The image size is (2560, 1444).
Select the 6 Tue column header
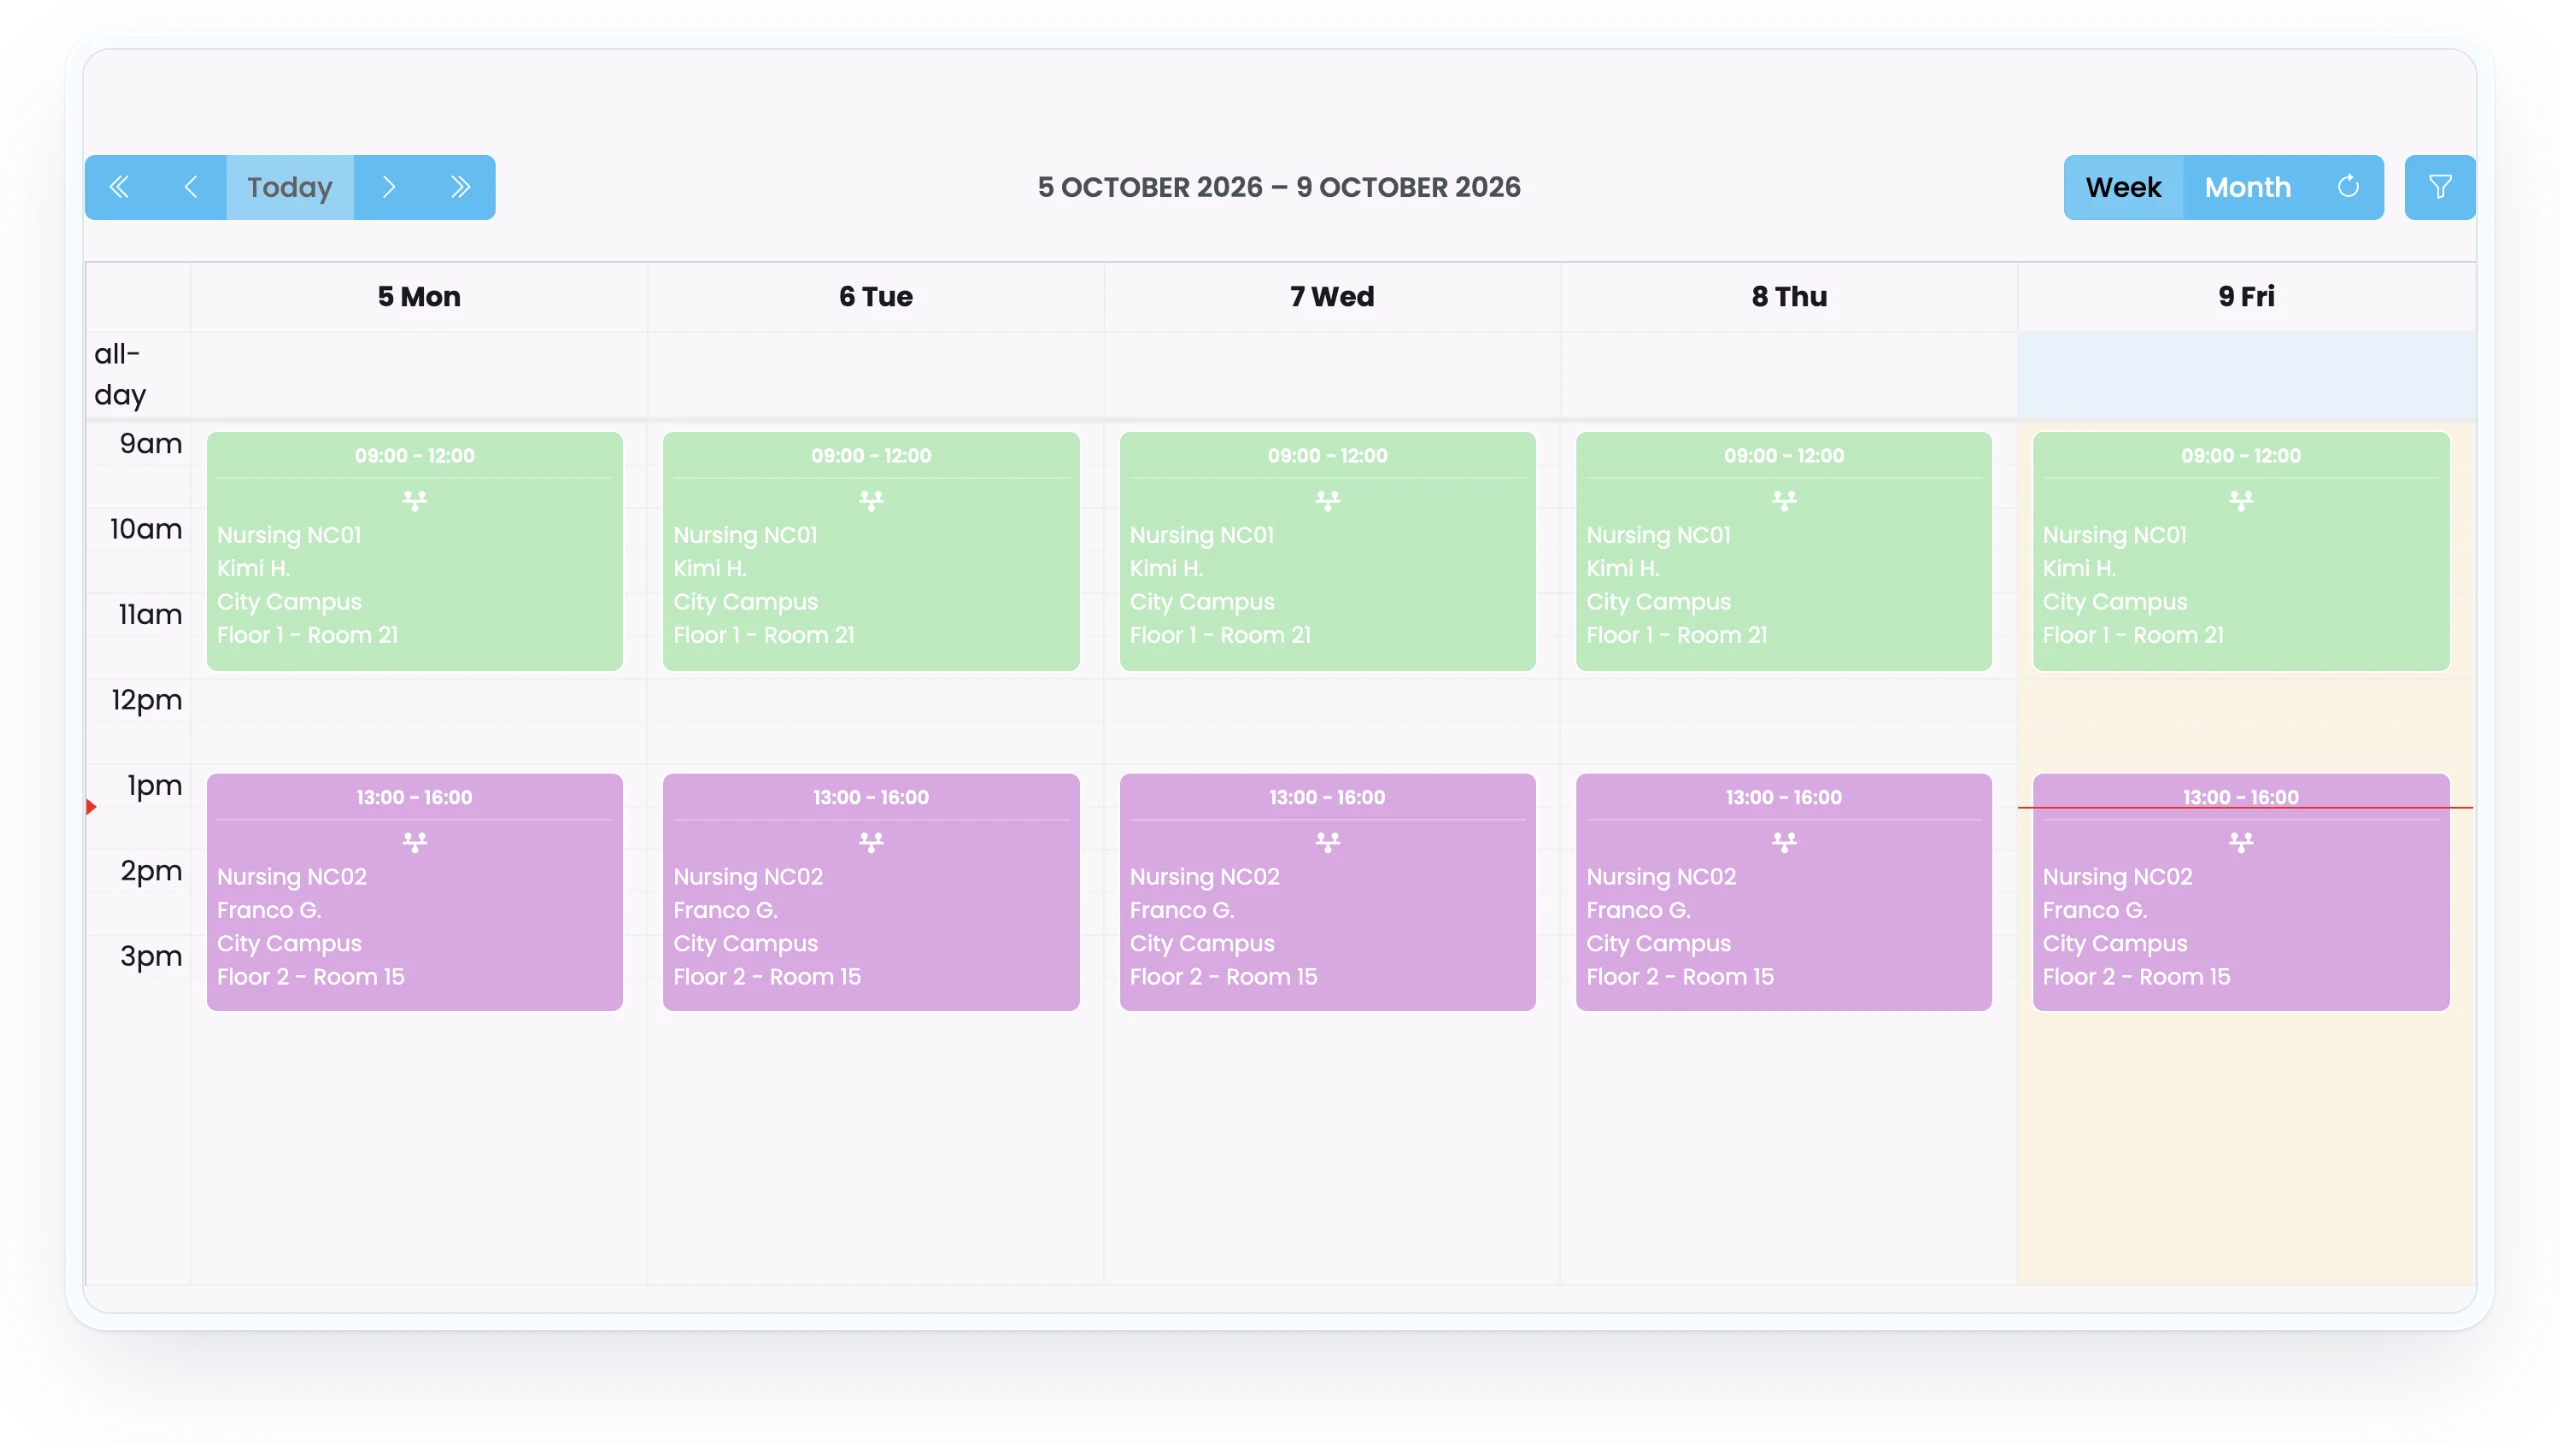[876, 296]
